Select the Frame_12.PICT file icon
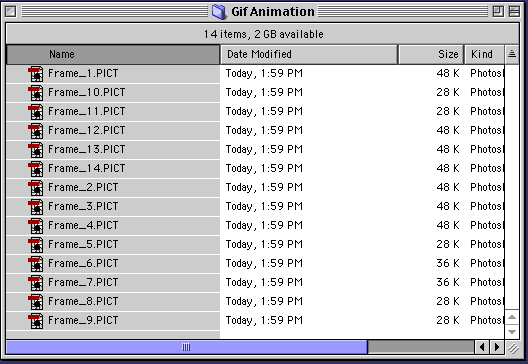Screen dimensions: 528x364 pos(36,131)
